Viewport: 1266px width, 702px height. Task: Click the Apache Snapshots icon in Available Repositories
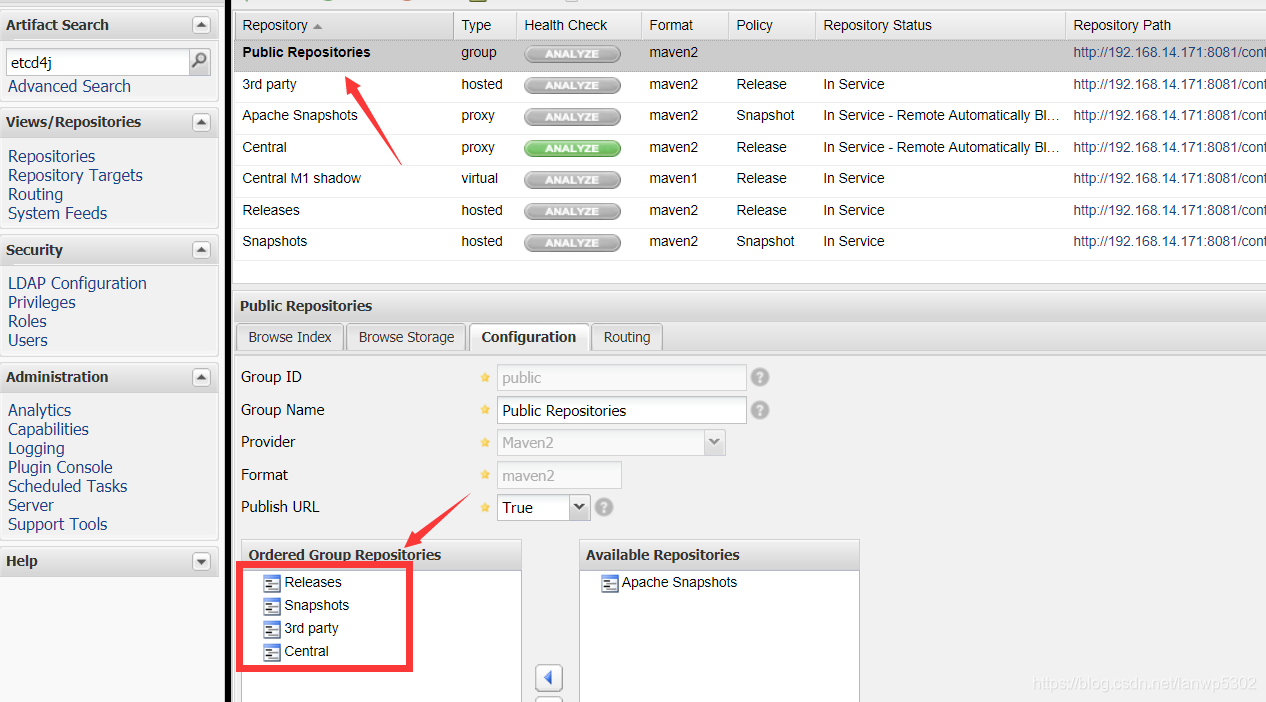click(x=610, y=583)
